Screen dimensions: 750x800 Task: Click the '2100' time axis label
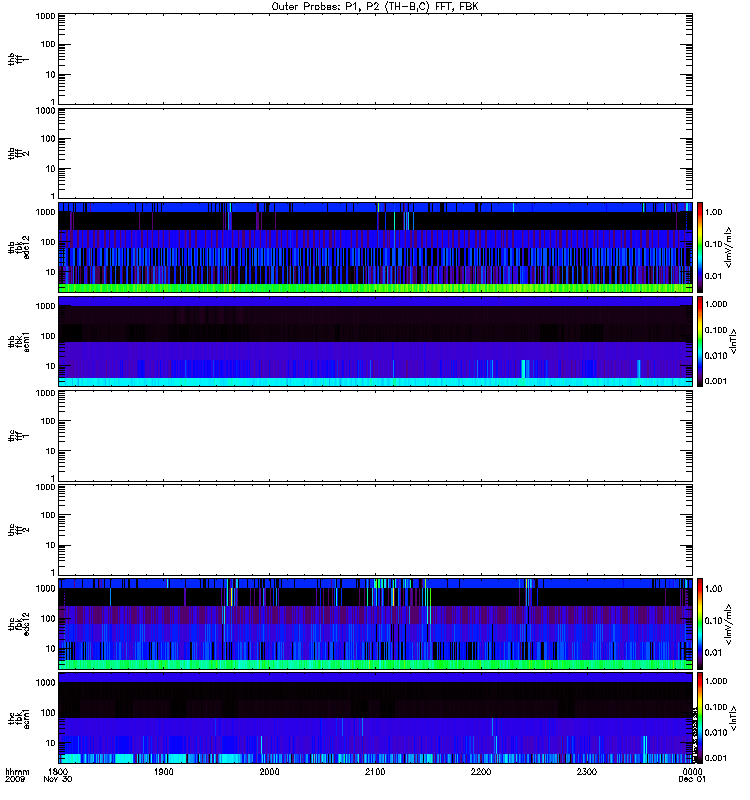pyautogui.click(x=375, y=772)
